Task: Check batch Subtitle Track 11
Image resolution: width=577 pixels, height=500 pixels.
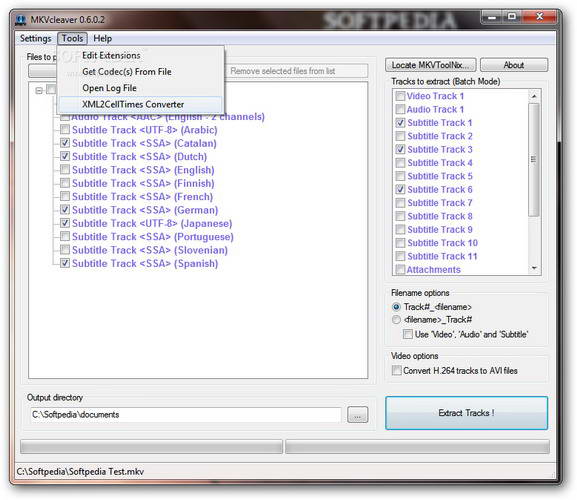Action: pos(400,256)
